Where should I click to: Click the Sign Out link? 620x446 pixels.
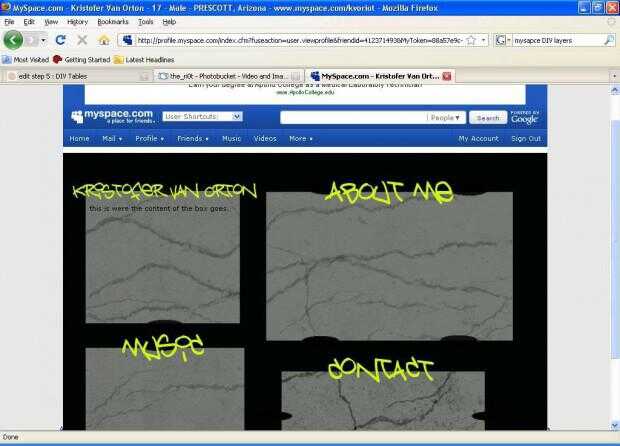[x=526, y=139]
